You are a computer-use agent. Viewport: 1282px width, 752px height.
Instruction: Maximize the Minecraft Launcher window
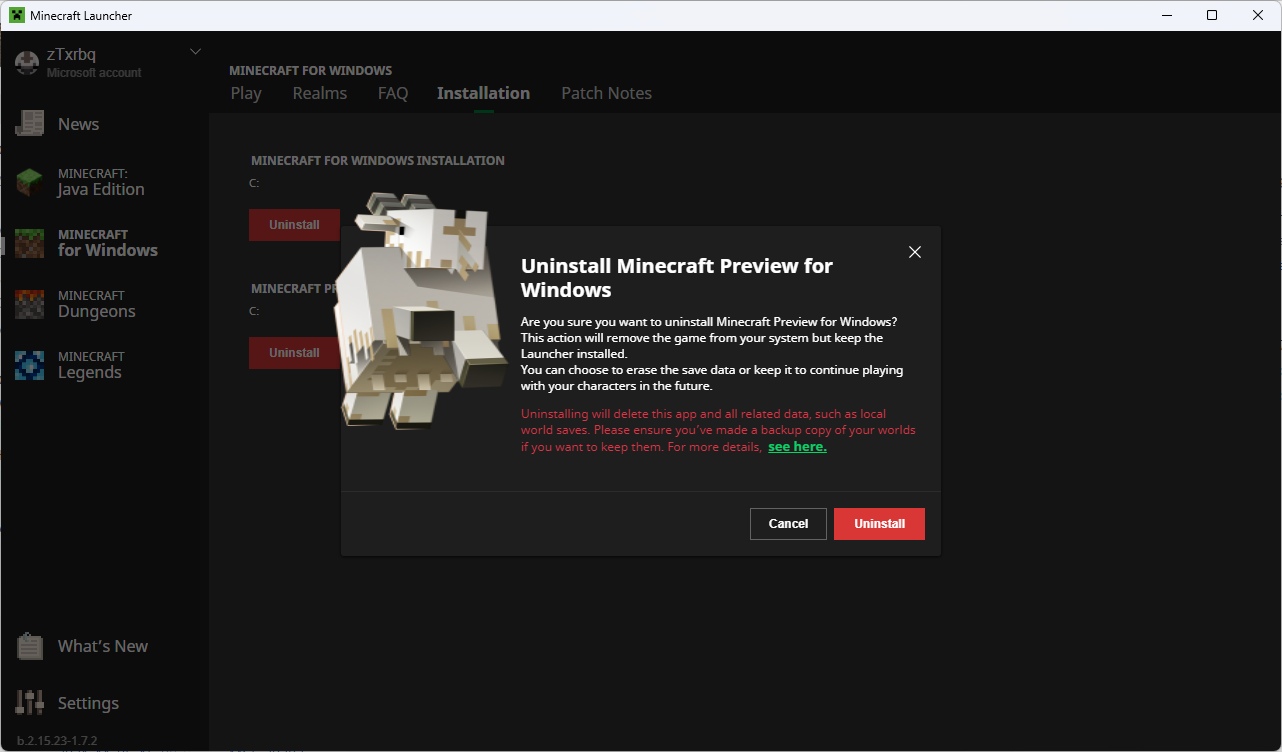pyautogui.click(x=1212, y=16)
